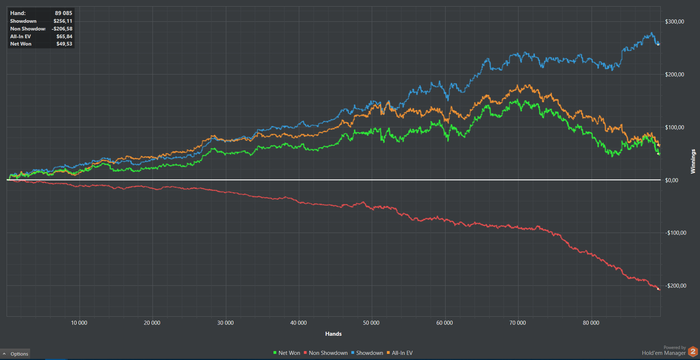Click the 50 000 hands axis label
Viewport: 700px width, 360px height.
click(372, 322)
